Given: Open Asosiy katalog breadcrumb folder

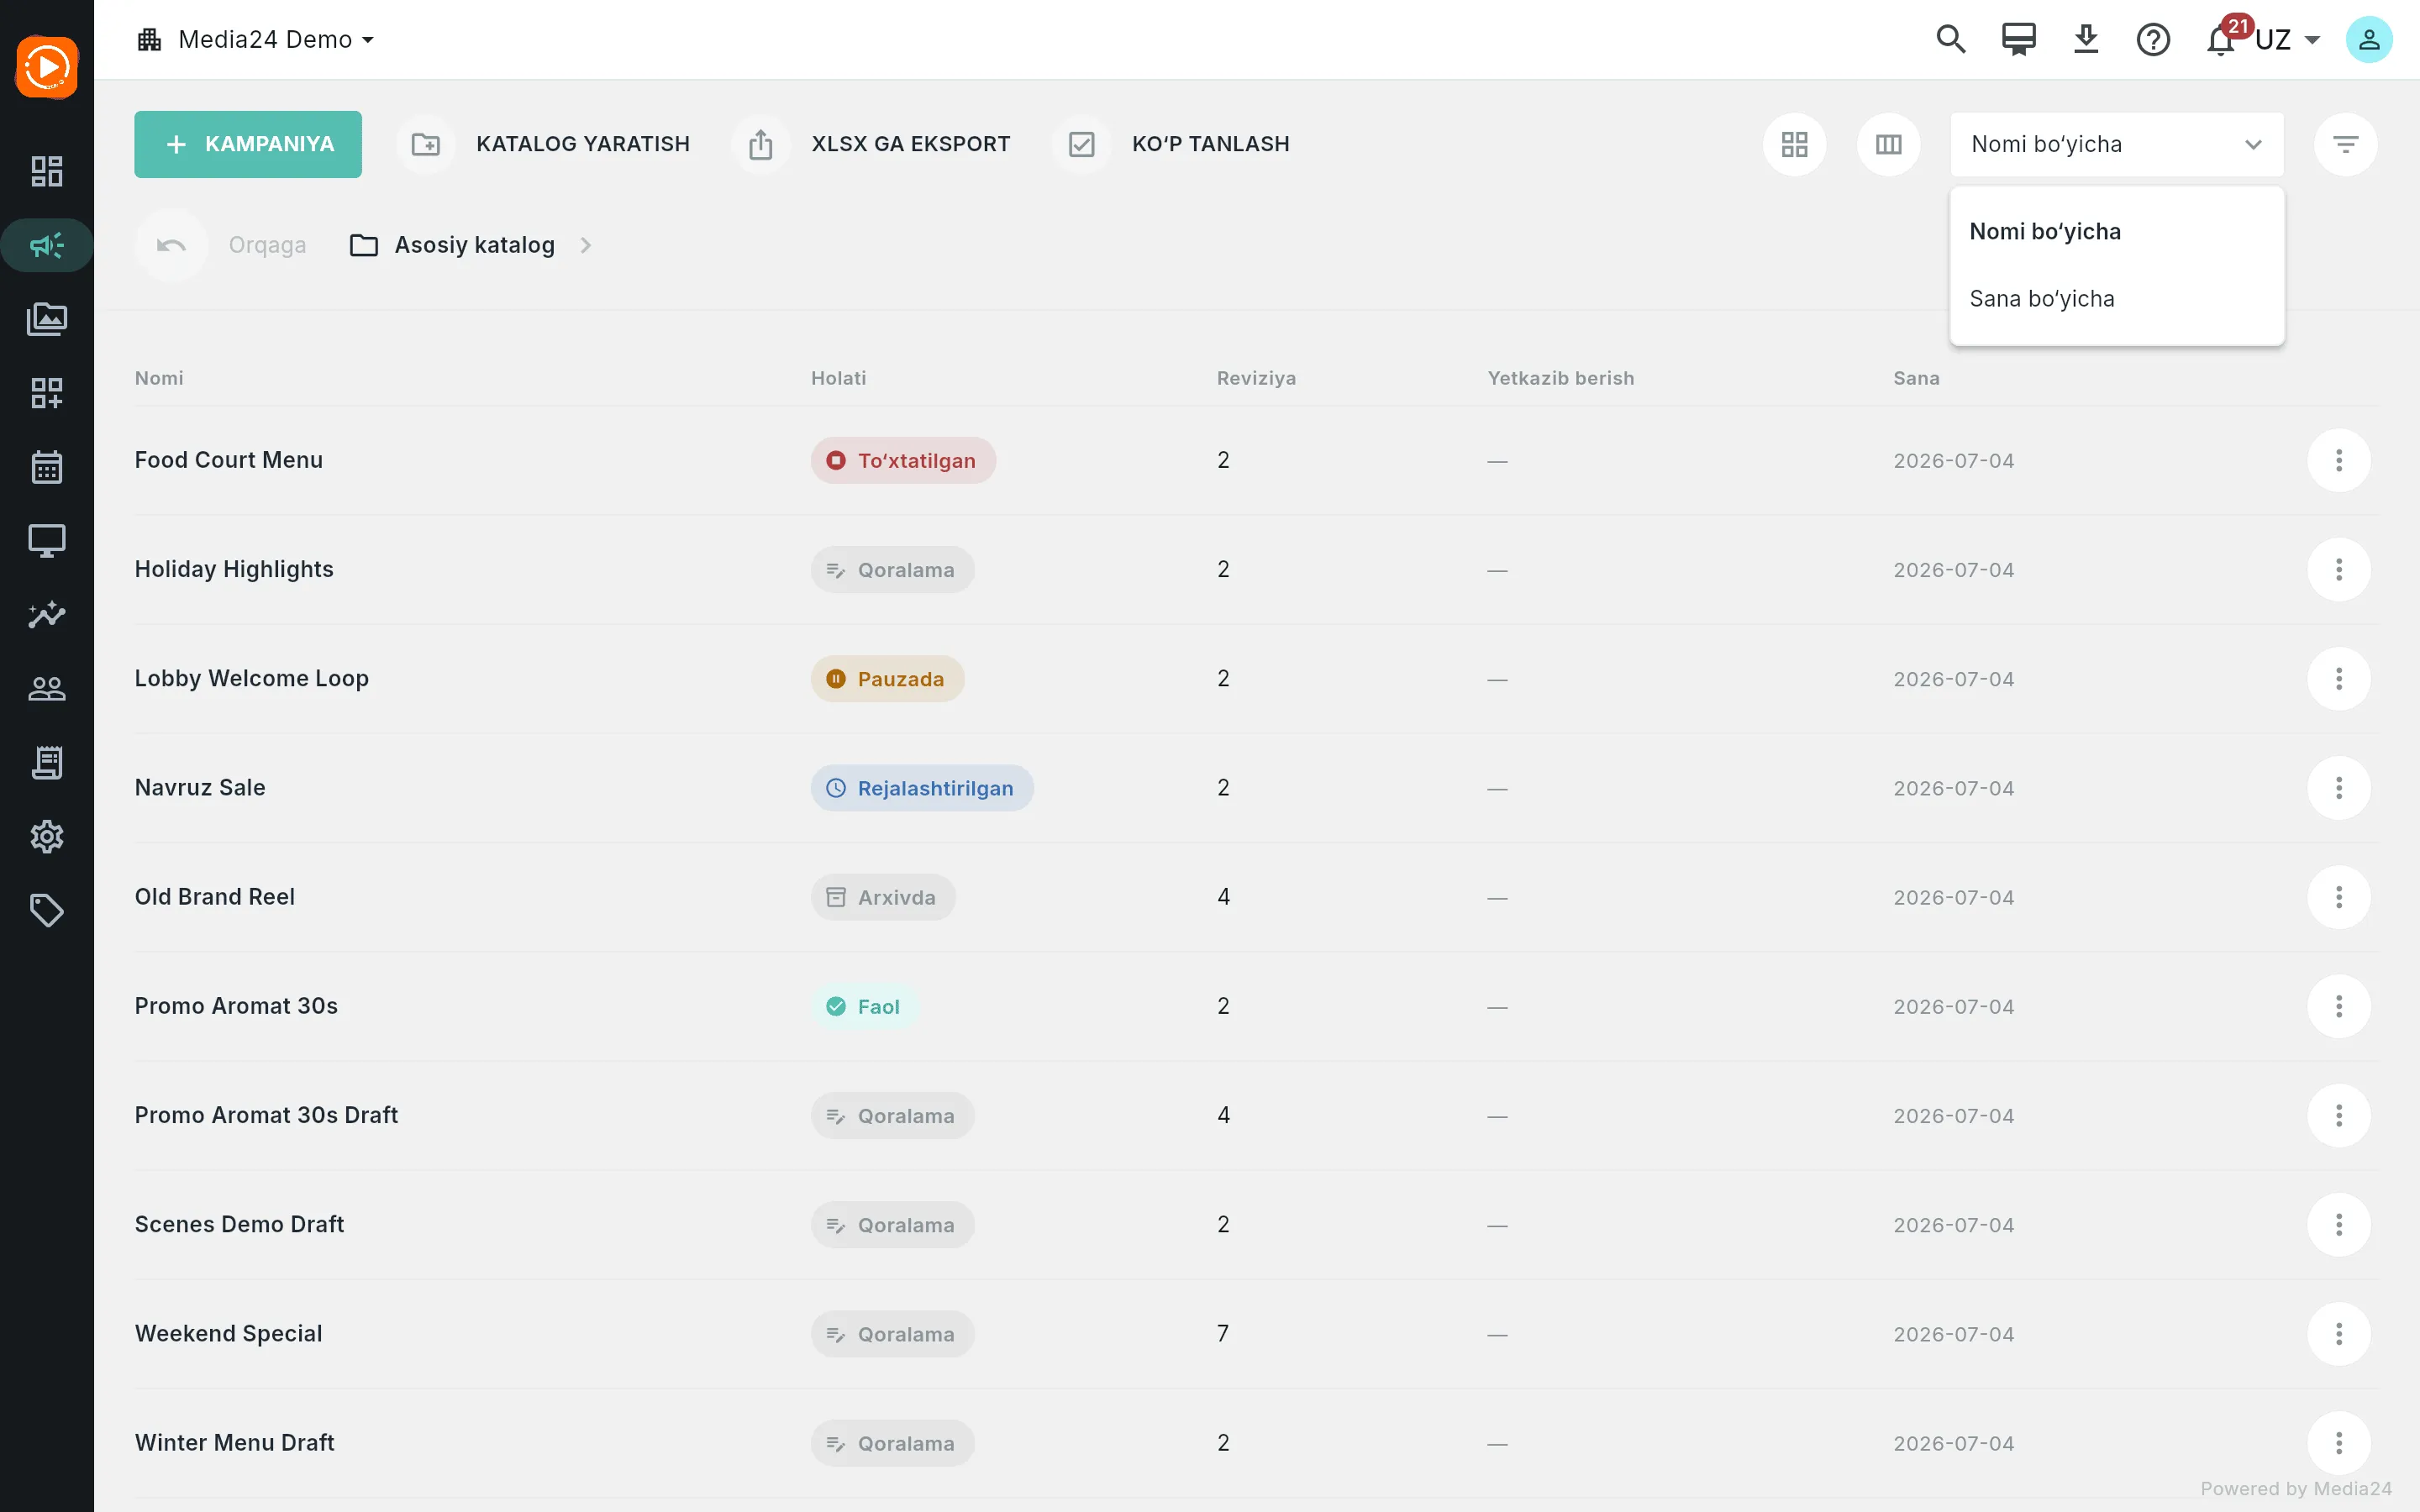Looking at the screenshot, I should pos(452,245).
